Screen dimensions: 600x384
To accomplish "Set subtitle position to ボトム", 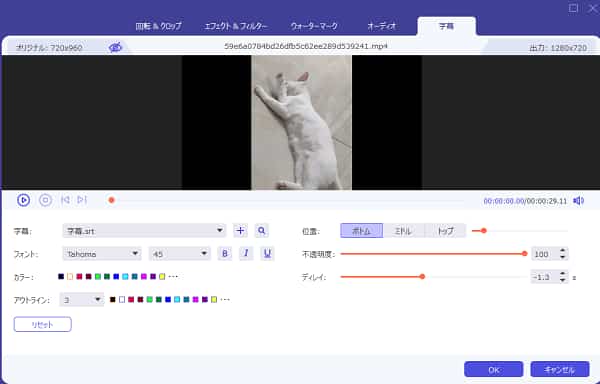I will pyautogui.click(x=362, y=231).
